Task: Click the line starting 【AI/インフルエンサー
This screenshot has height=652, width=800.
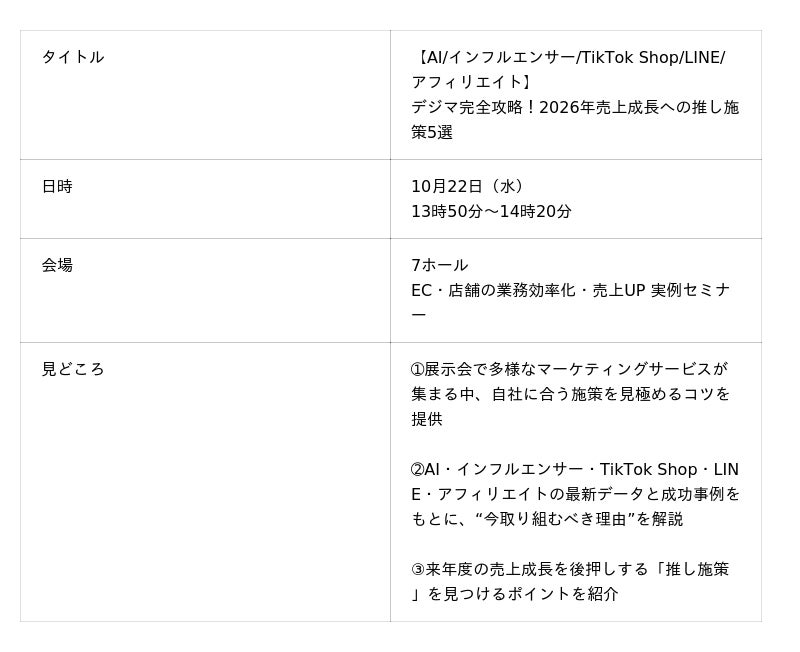Action: [x=568, y=57]
